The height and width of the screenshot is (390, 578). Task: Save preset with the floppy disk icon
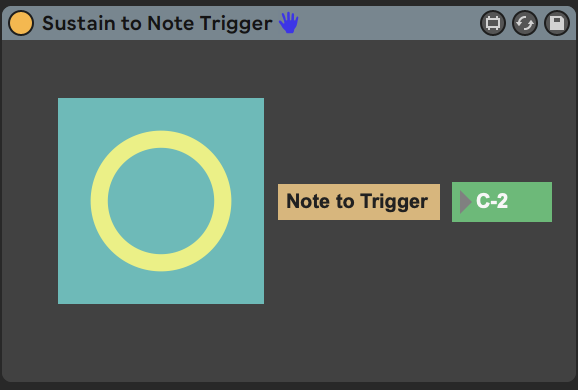click(x=557, y=23)
